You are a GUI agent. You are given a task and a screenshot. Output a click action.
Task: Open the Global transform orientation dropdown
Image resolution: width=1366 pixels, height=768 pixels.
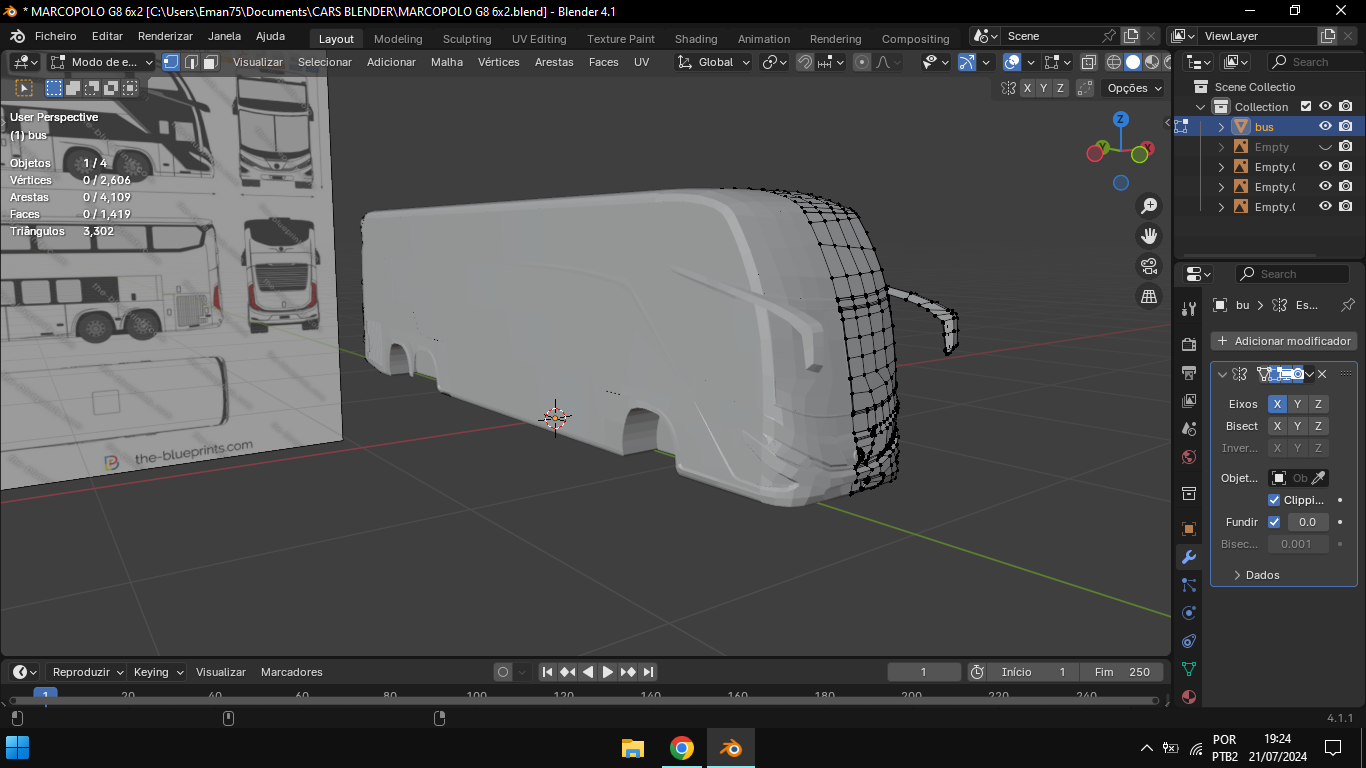tap(715, 62)
